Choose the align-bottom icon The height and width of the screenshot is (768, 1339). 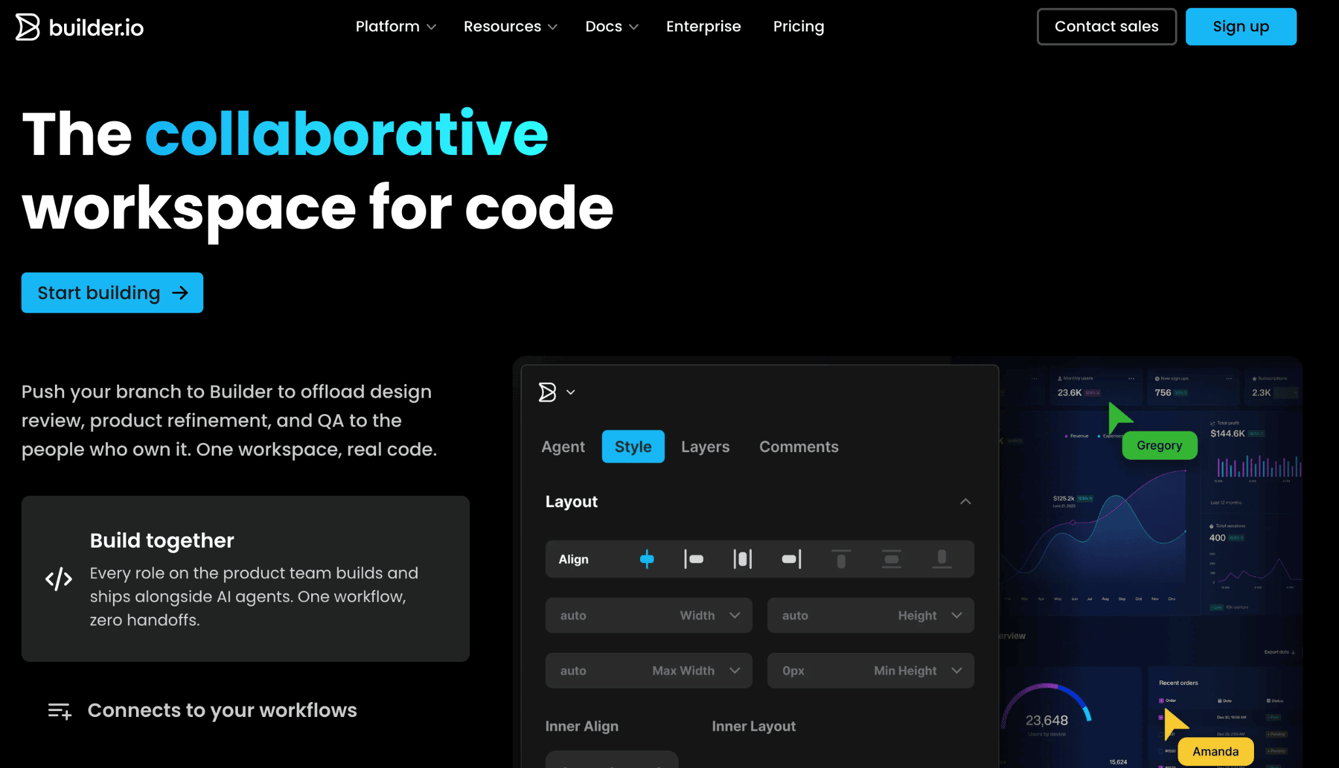[942, 559]
